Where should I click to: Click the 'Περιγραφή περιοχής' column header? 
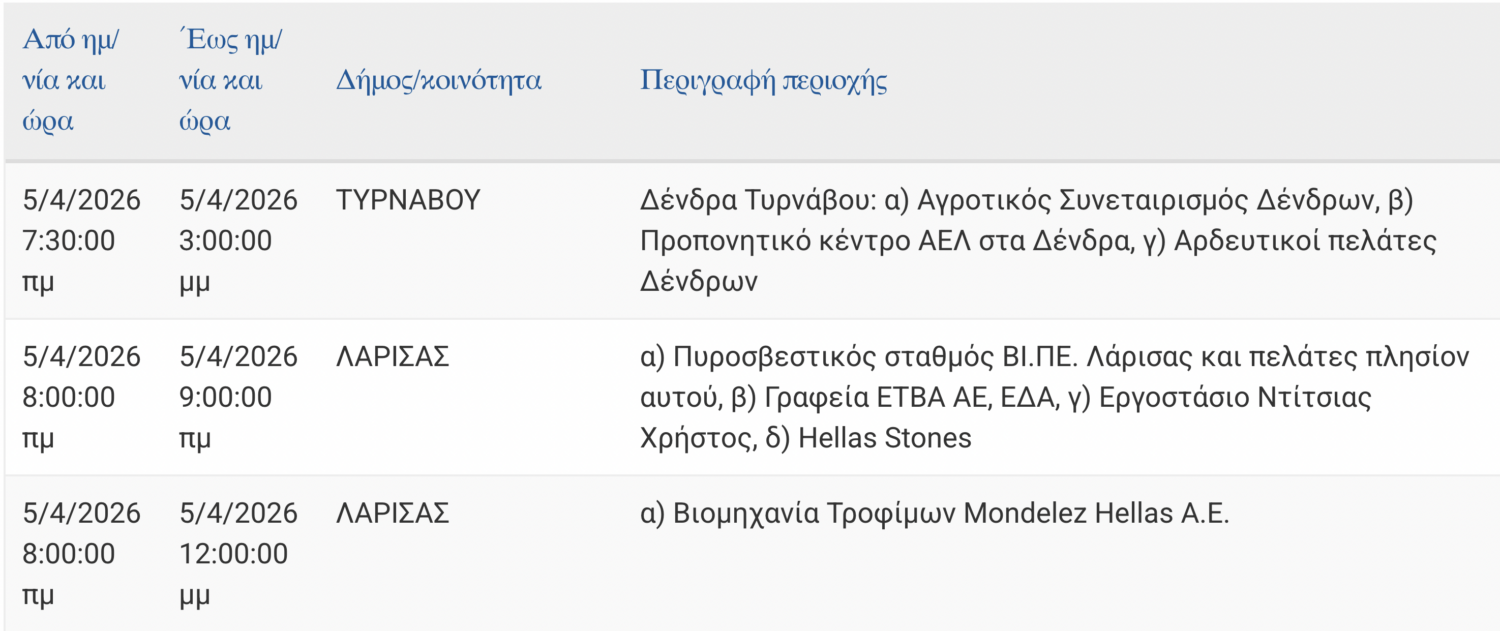pyautogui.click(x=764, y=81)
